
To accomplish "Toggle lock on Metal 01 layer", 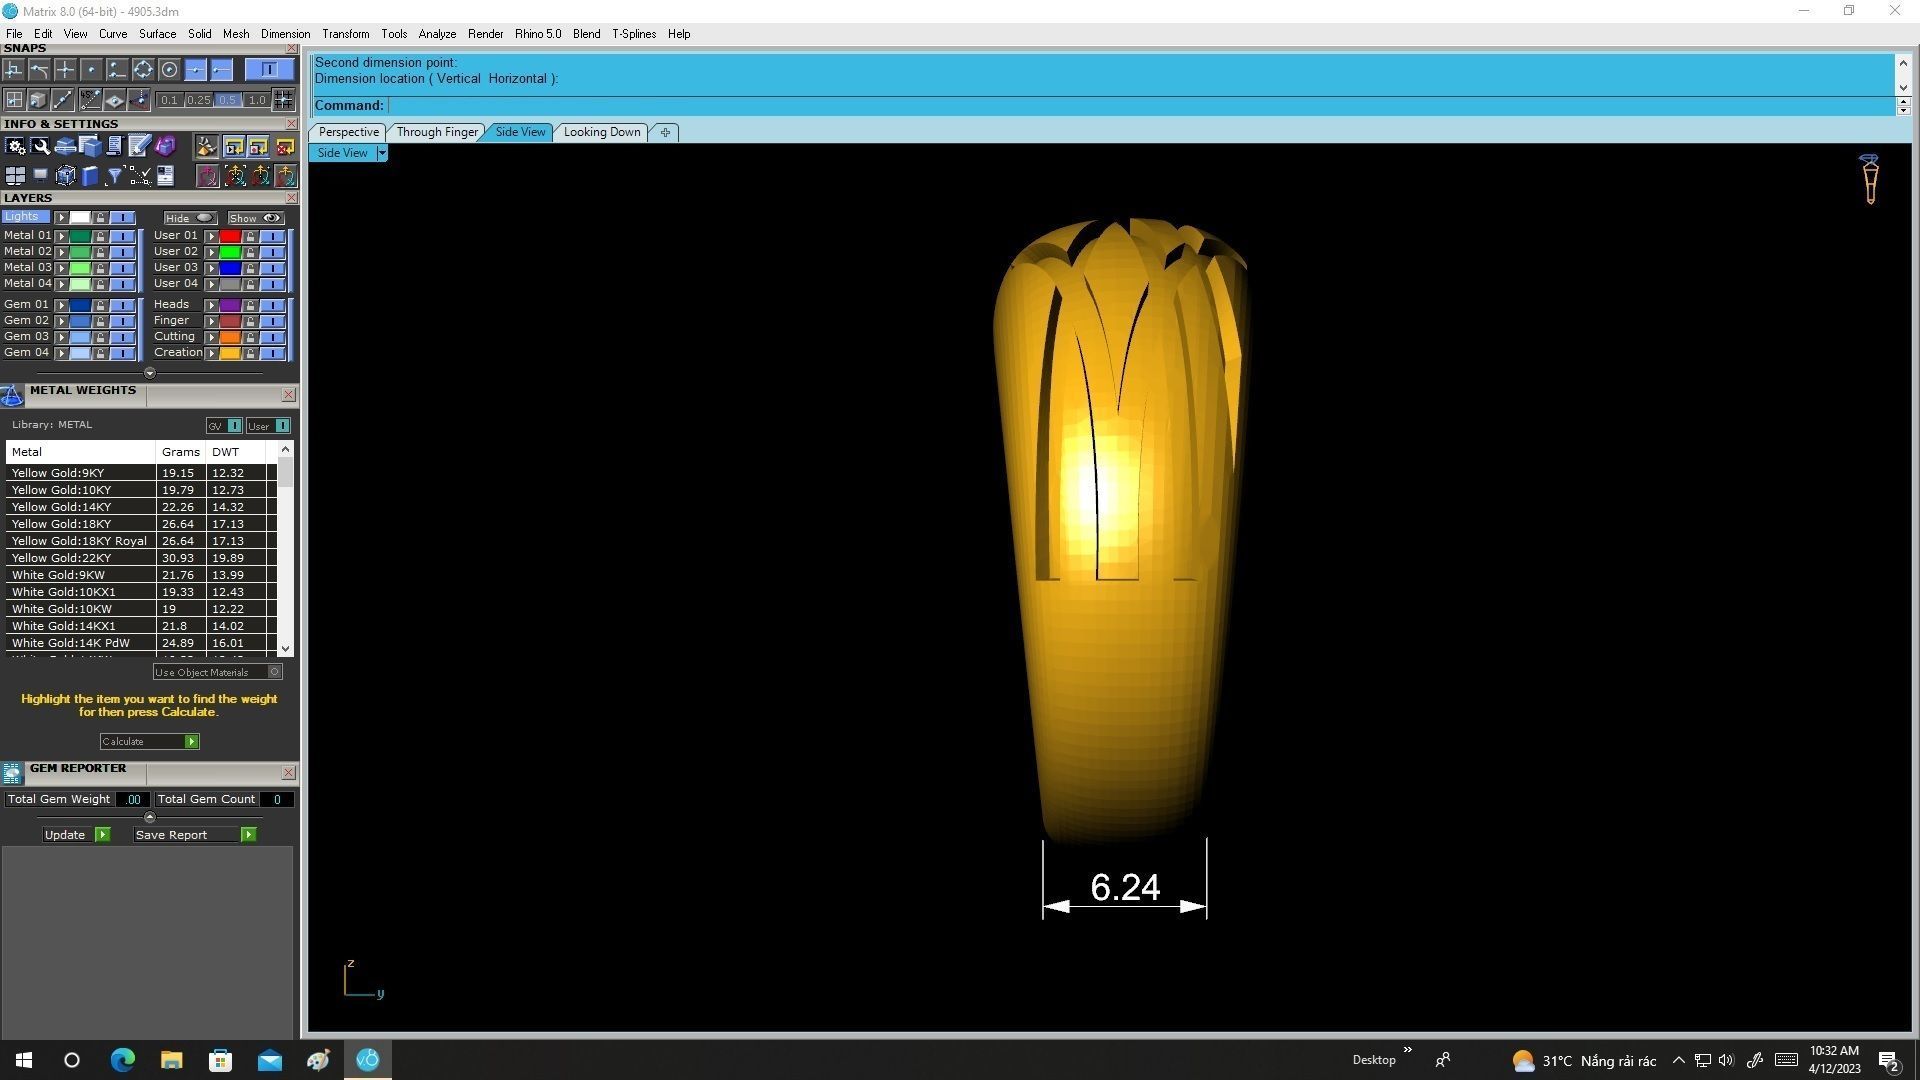I will click(100, 236).
